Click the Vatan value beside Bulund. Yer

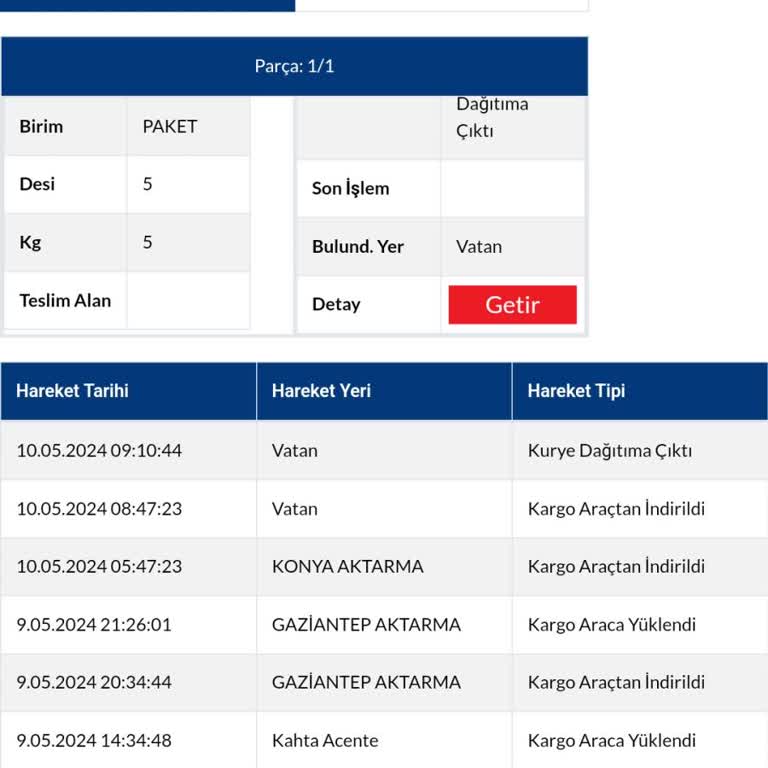(x=479, y=246)
